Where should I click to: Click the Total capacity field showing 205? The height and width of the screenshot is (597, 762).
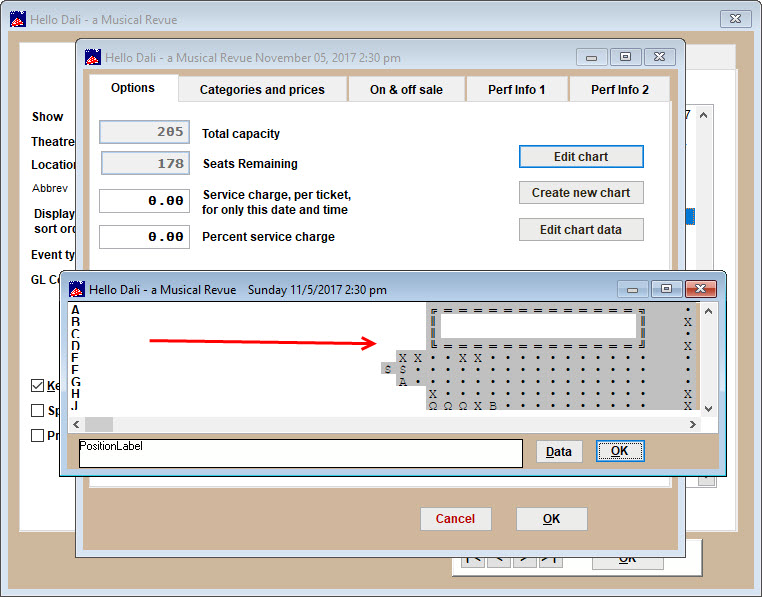pyautogui.click(x=144, y=132)
